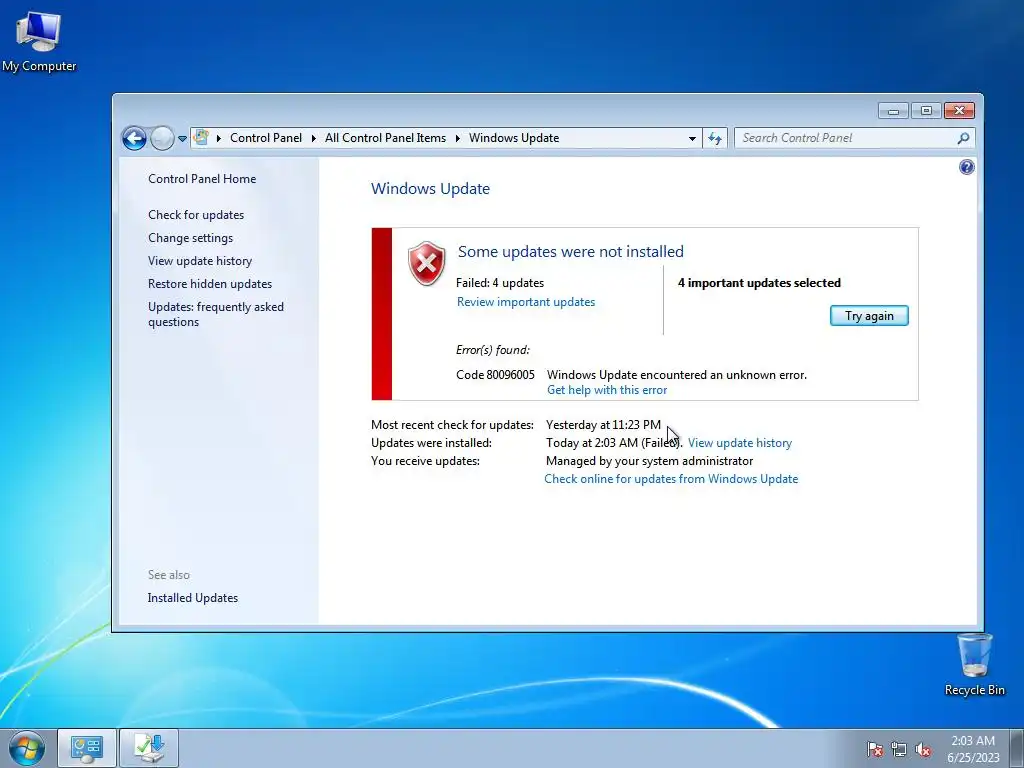Image resolution: width=1024 pixels, height=768 pixels.
Task: Open Installed Updates link
Action: point(193,598)
